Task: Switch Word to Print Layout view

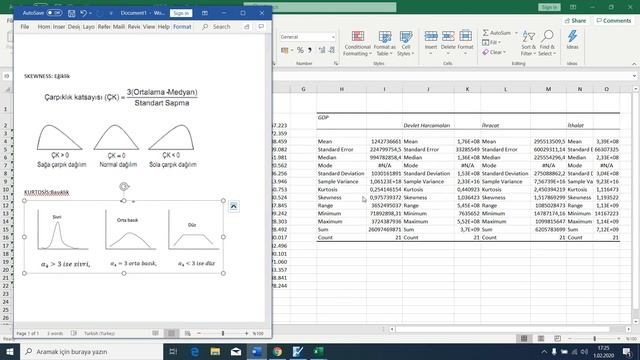Action: point(171,333)
